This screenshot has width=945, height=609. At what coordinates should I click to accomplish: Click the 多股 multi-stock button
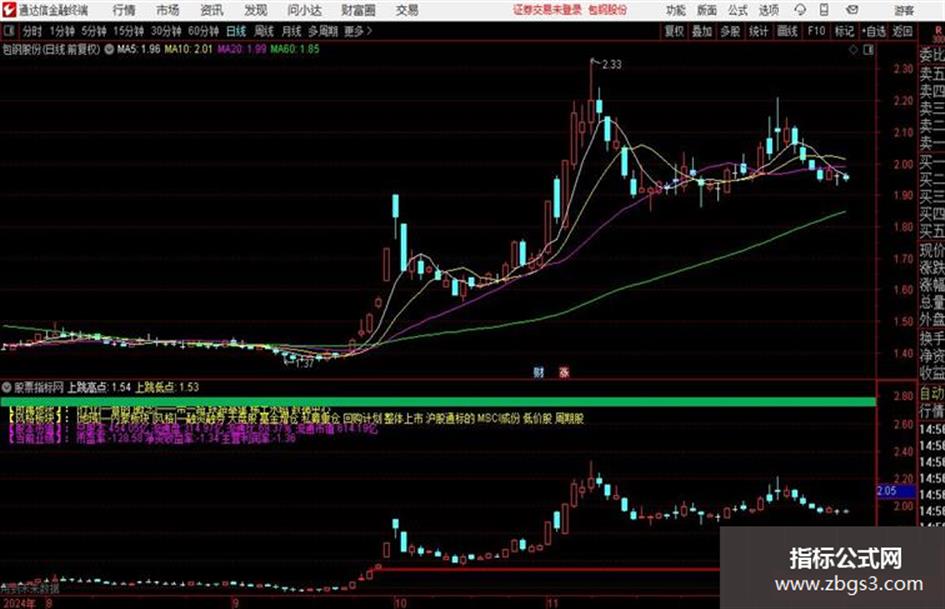click(730, 31)
